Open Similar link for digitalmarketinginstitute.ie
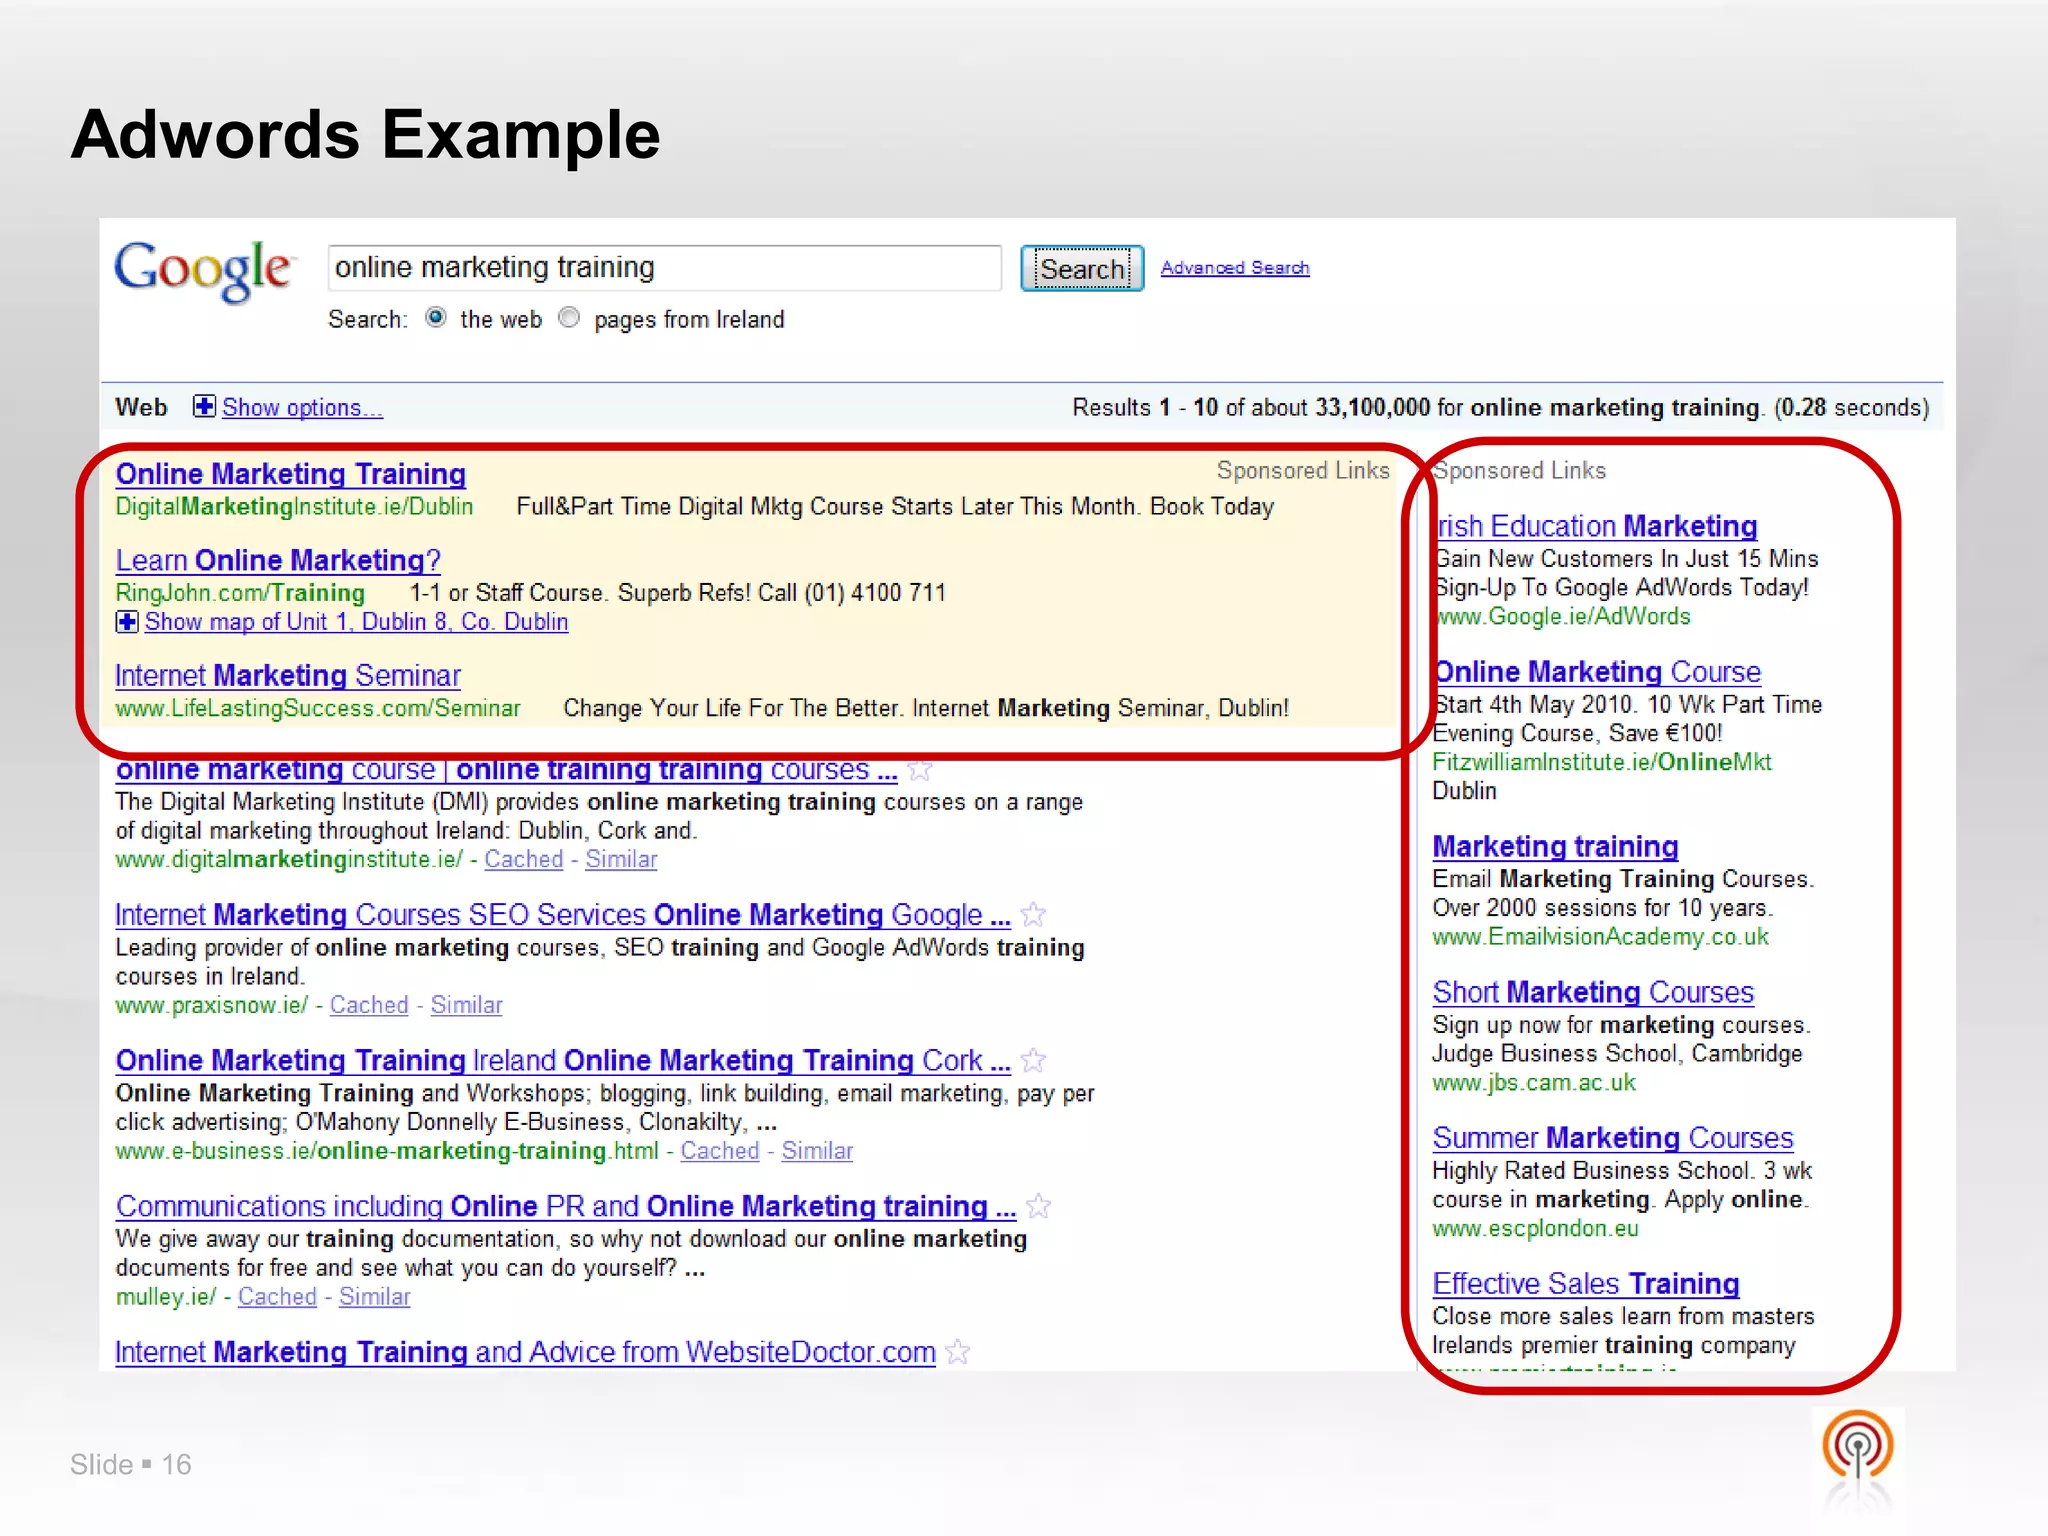Image resolution: width=2048 pixels, height=1536 pixels. (x=621, y=859)
